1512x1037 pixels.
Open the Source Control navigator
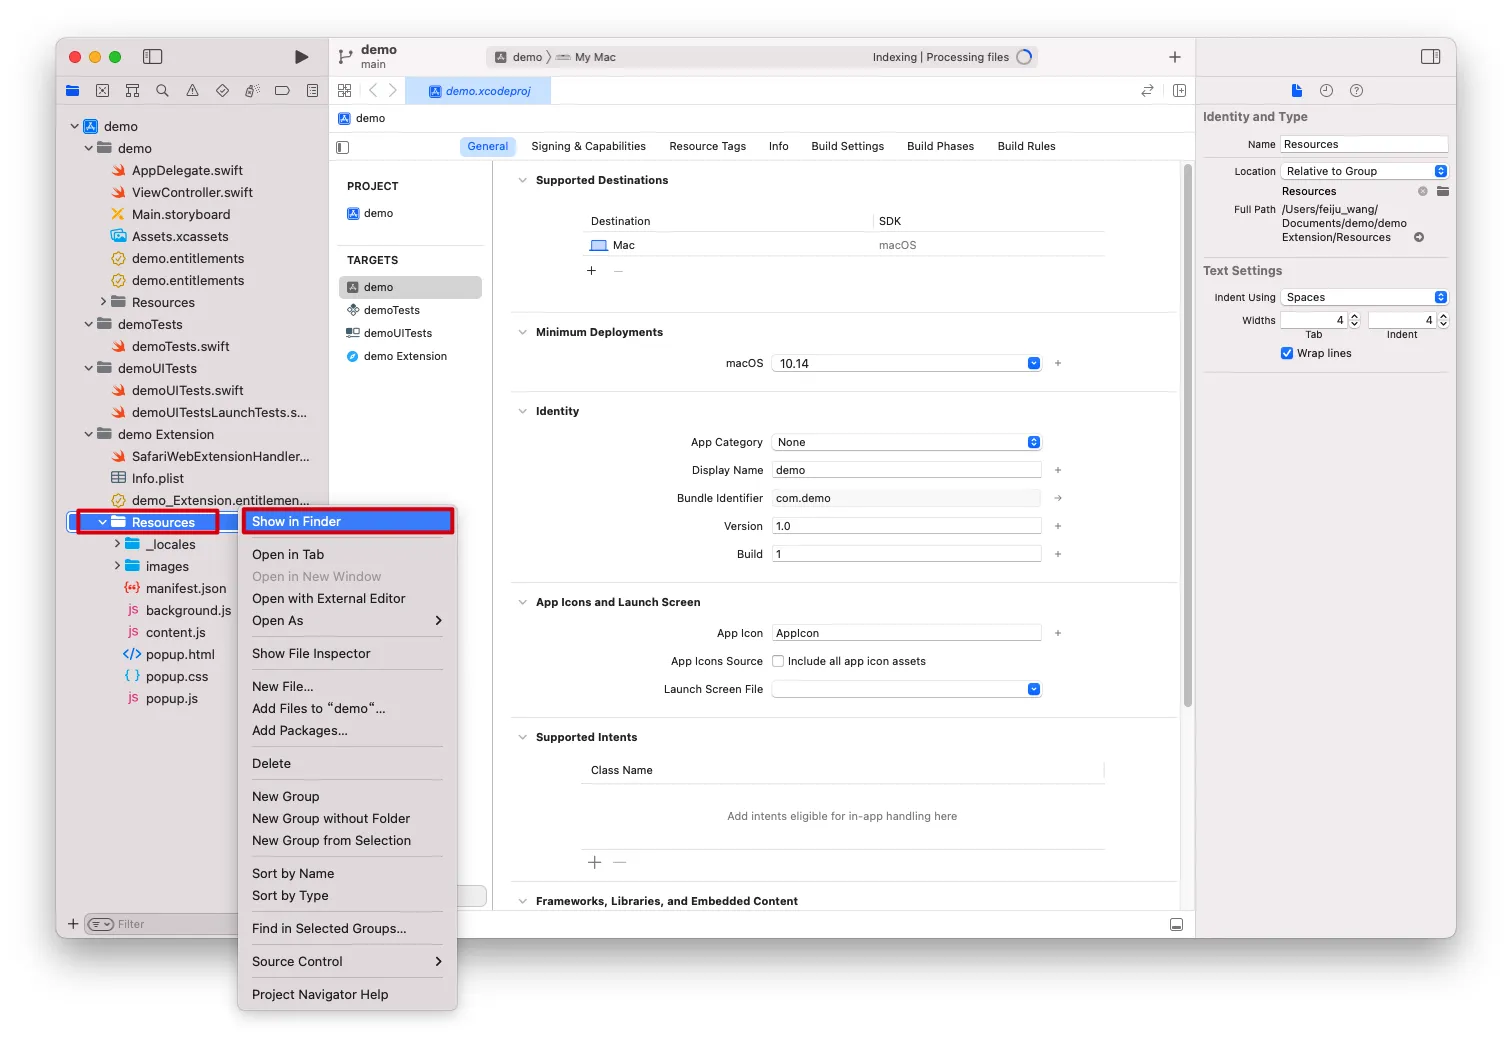[102, 91]
